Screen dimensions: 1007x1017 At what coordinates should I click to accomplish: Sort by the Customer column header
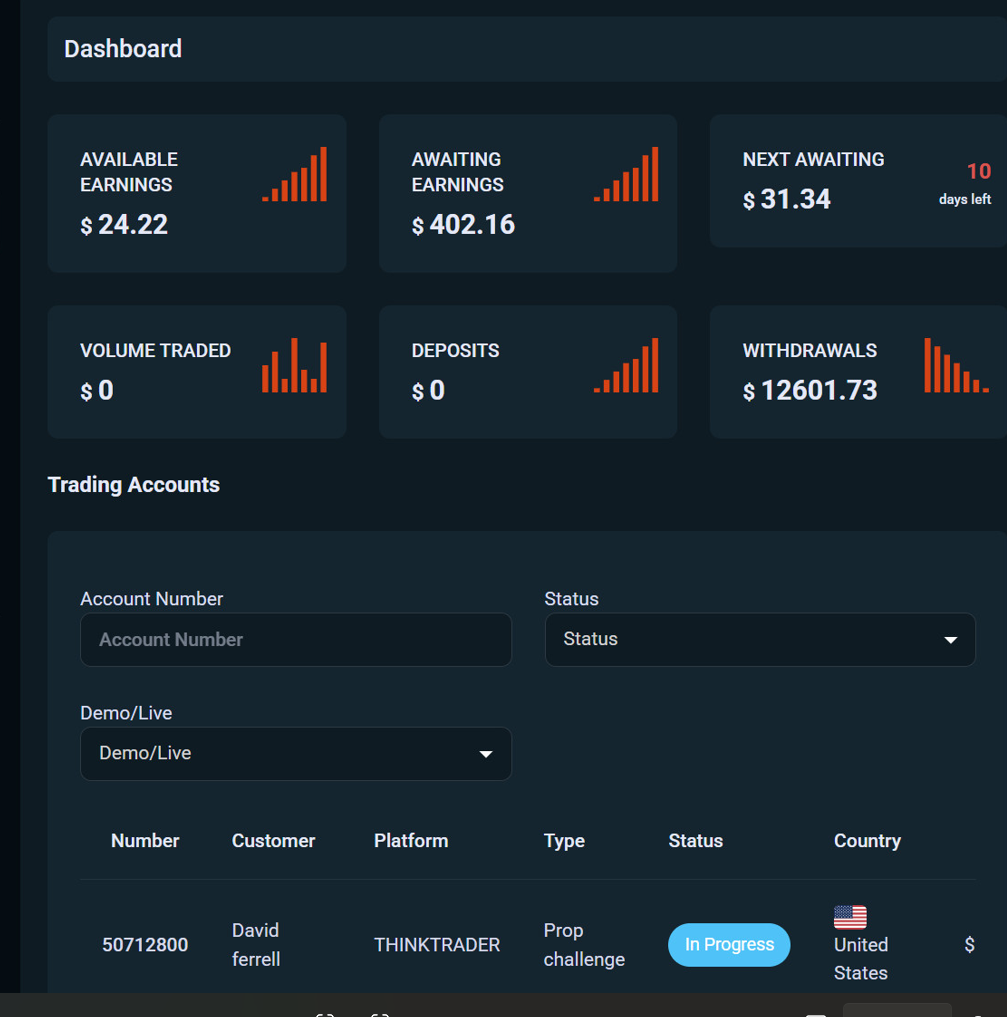273,841
